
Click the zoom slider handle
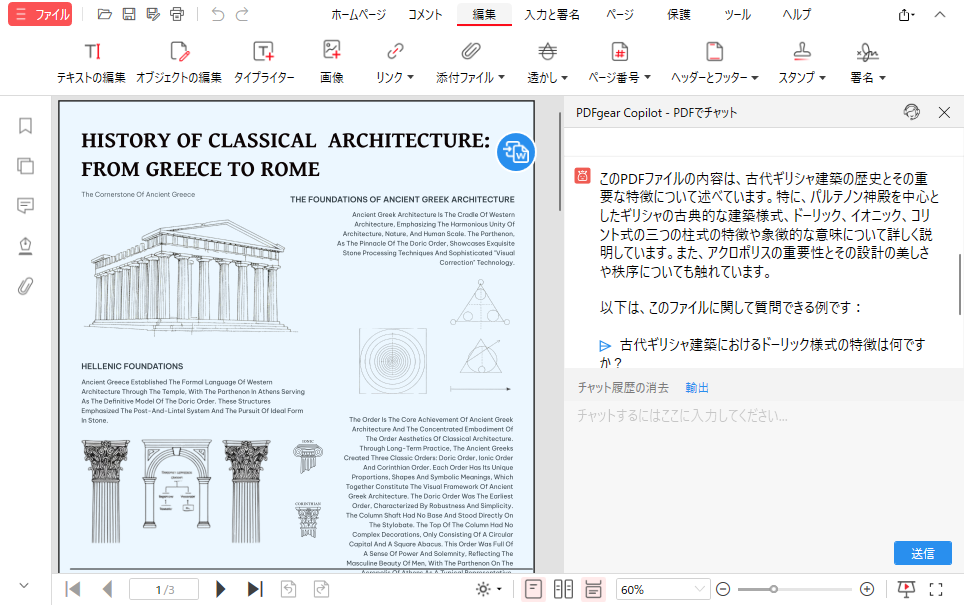click(x=773, y=589)
